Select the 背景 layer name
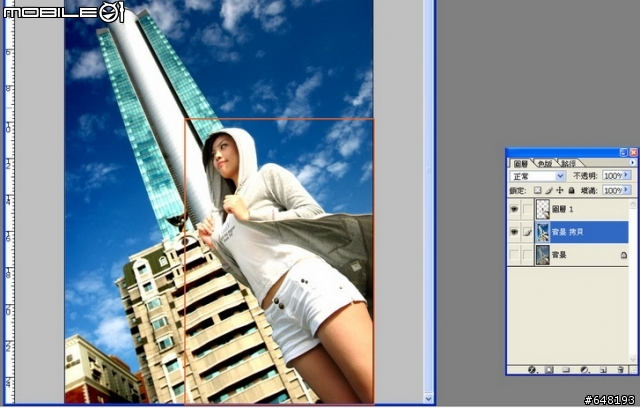 click(x=559, y=255)
